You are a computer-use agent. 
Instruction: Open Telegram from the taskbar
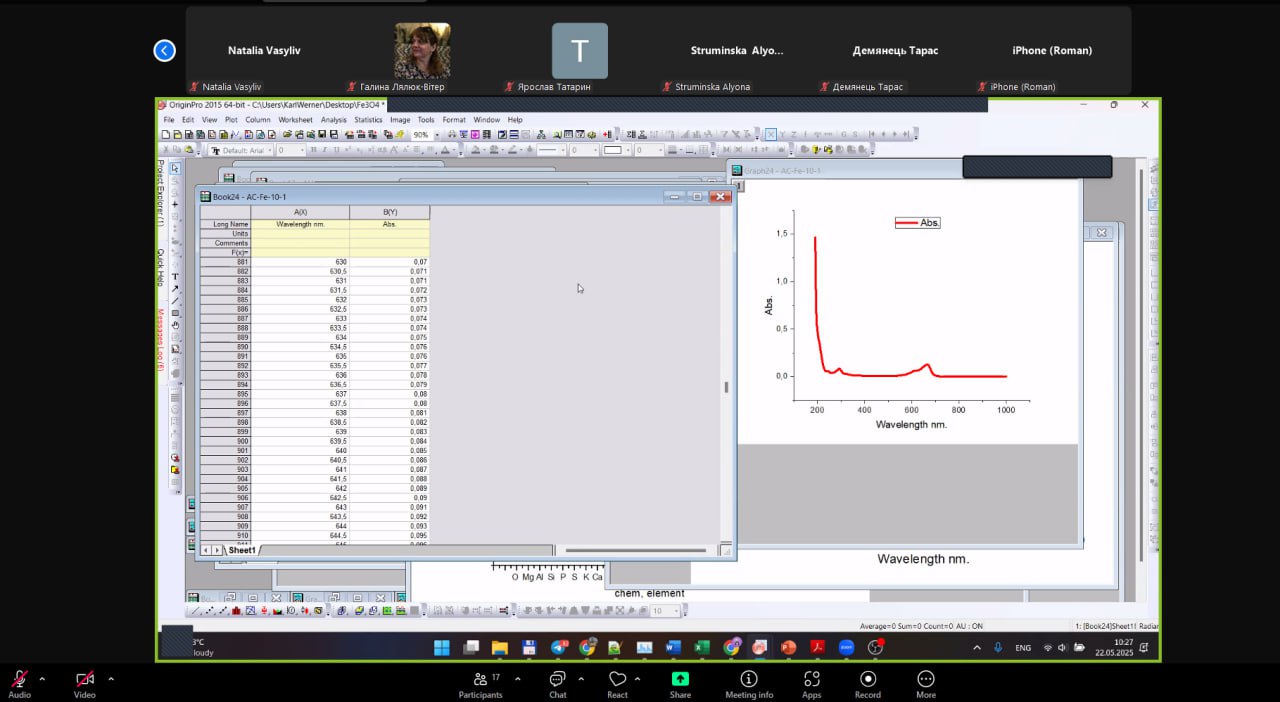tap(558, 647)
